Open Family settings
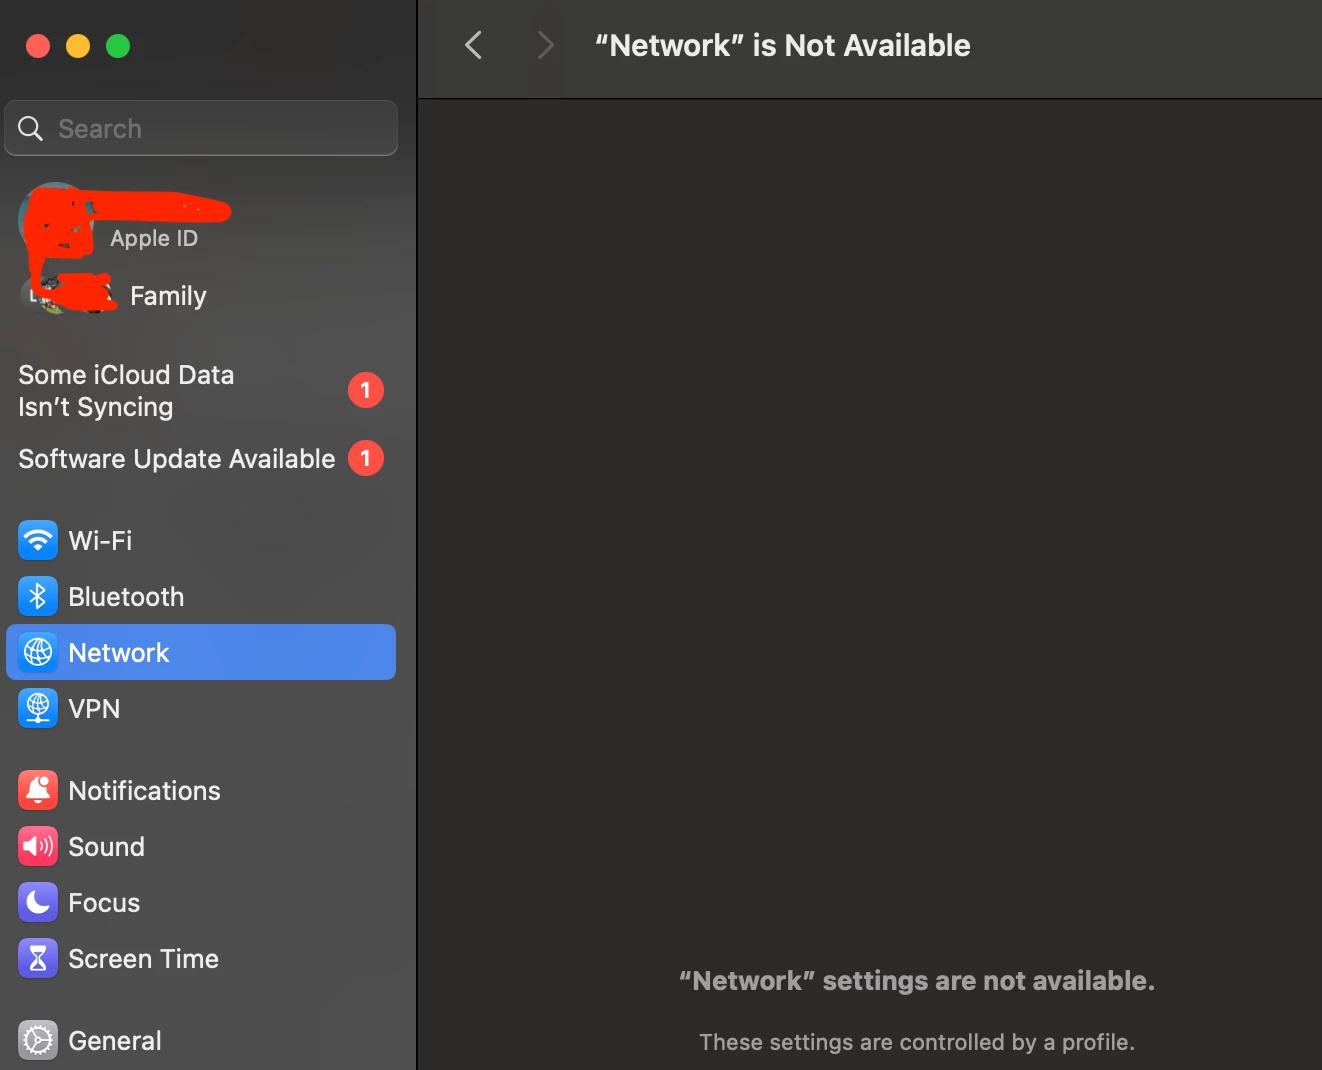The width and height of the screenshot is (1322, 1070). [x=168, y=296]
